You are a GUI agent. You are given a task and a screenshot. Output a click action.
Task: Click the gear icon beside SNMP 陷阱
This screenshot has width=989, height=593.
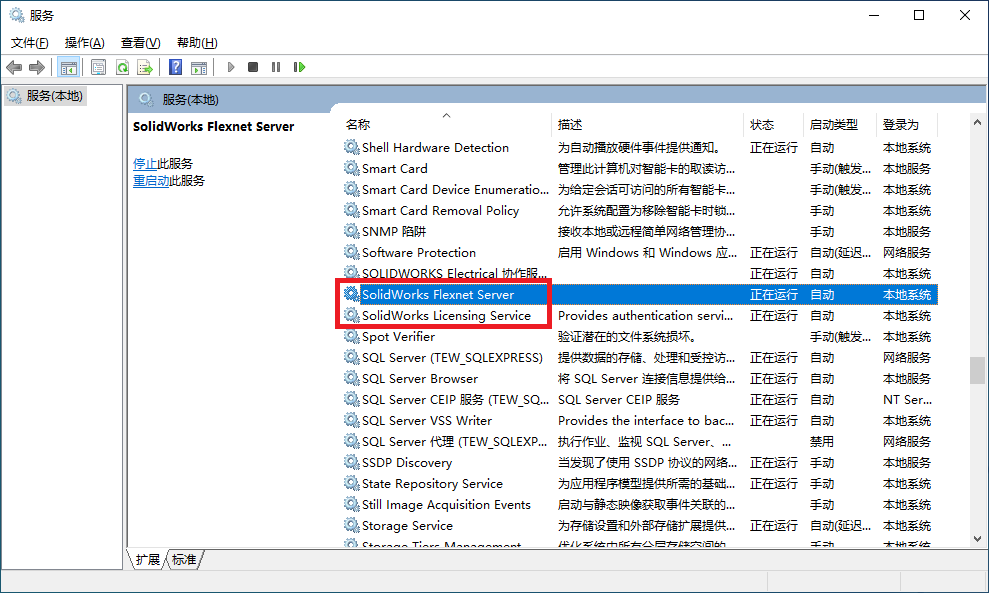pos(351,231)
